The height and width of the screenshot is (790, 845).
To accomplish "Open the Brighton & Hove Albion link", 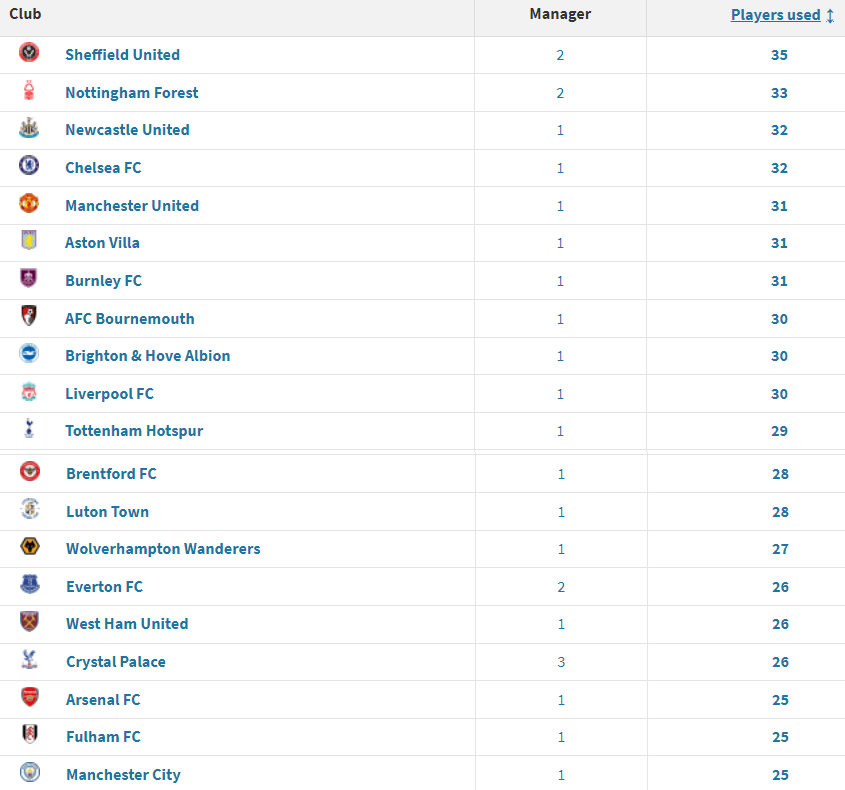I will click(147, 356).
